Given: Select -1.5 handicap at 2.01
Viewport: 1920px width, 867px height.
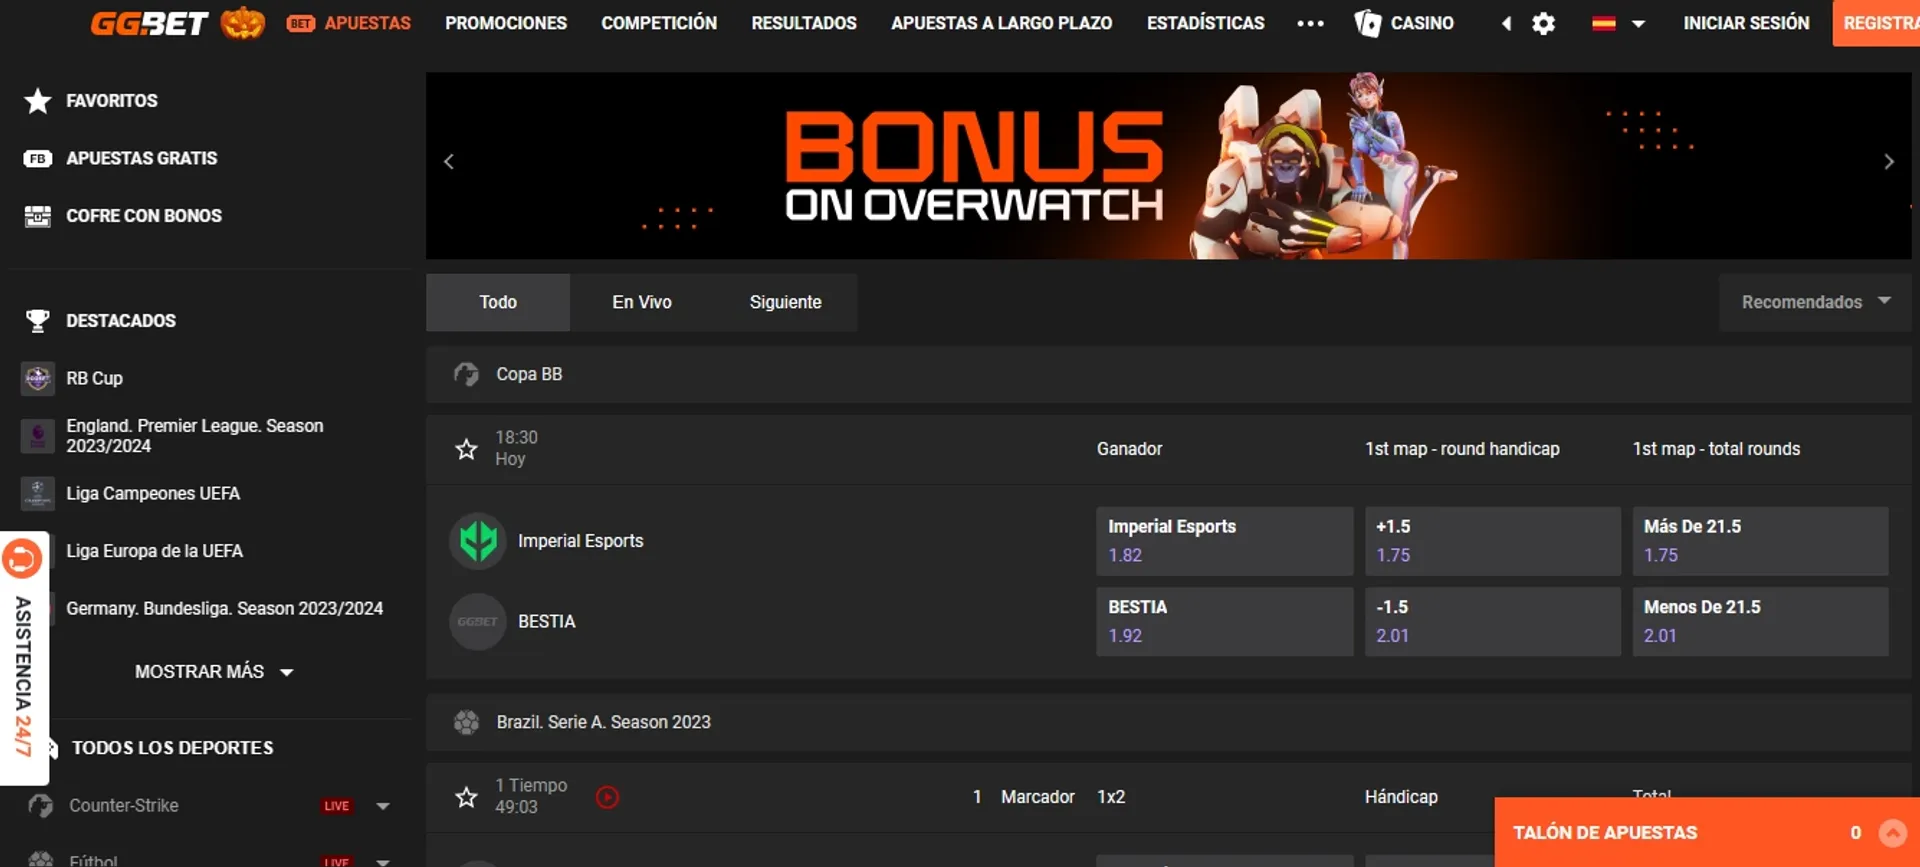Looking at the screenshot, I should [1493, 622].
